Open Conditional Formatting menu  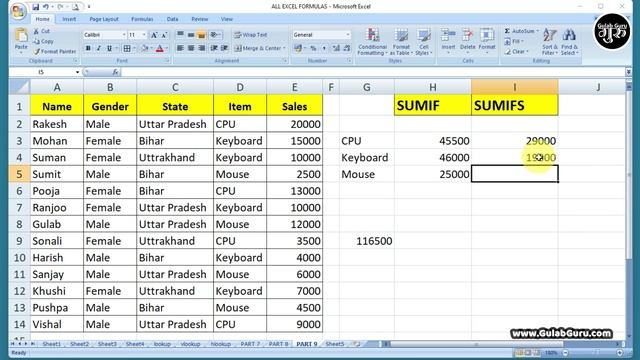tap(372, 42)
